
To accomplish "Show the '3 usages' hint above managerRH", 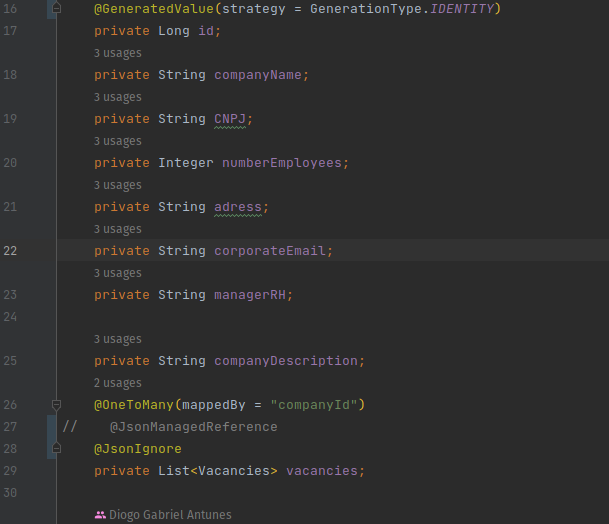I will tap(118, 273).
